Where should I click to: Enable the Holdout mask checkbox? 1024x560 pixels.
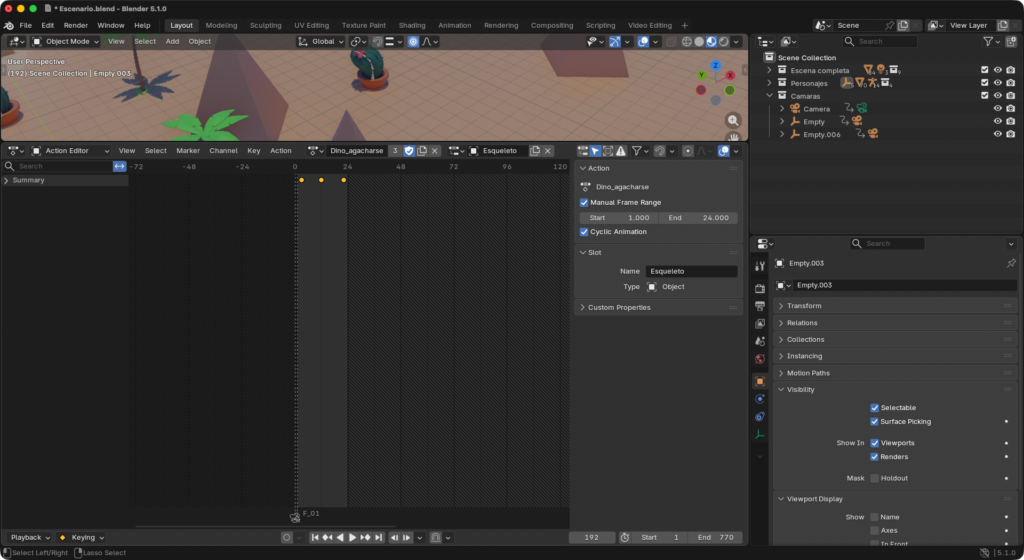[875, 478]
